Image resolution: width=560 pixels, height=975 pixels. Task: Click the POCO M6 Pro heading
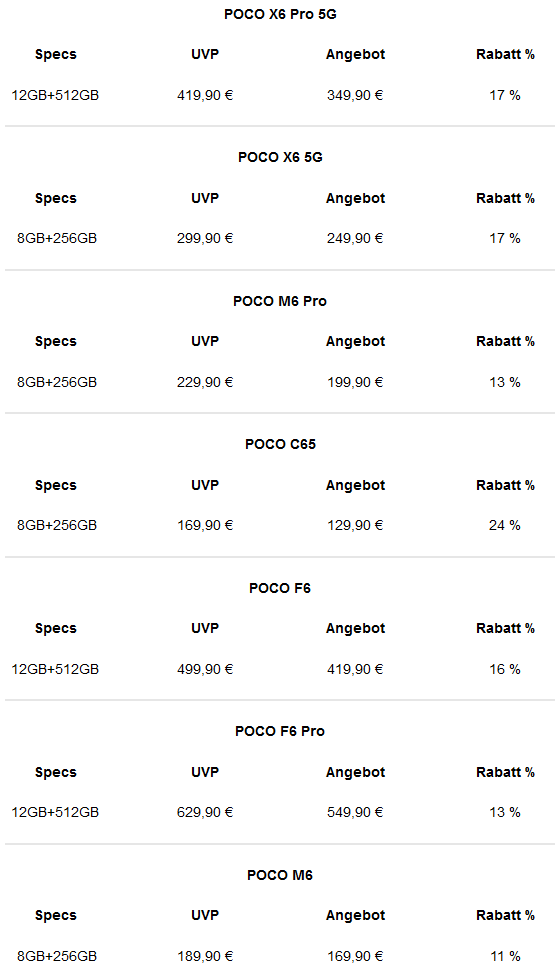[280, 301]
